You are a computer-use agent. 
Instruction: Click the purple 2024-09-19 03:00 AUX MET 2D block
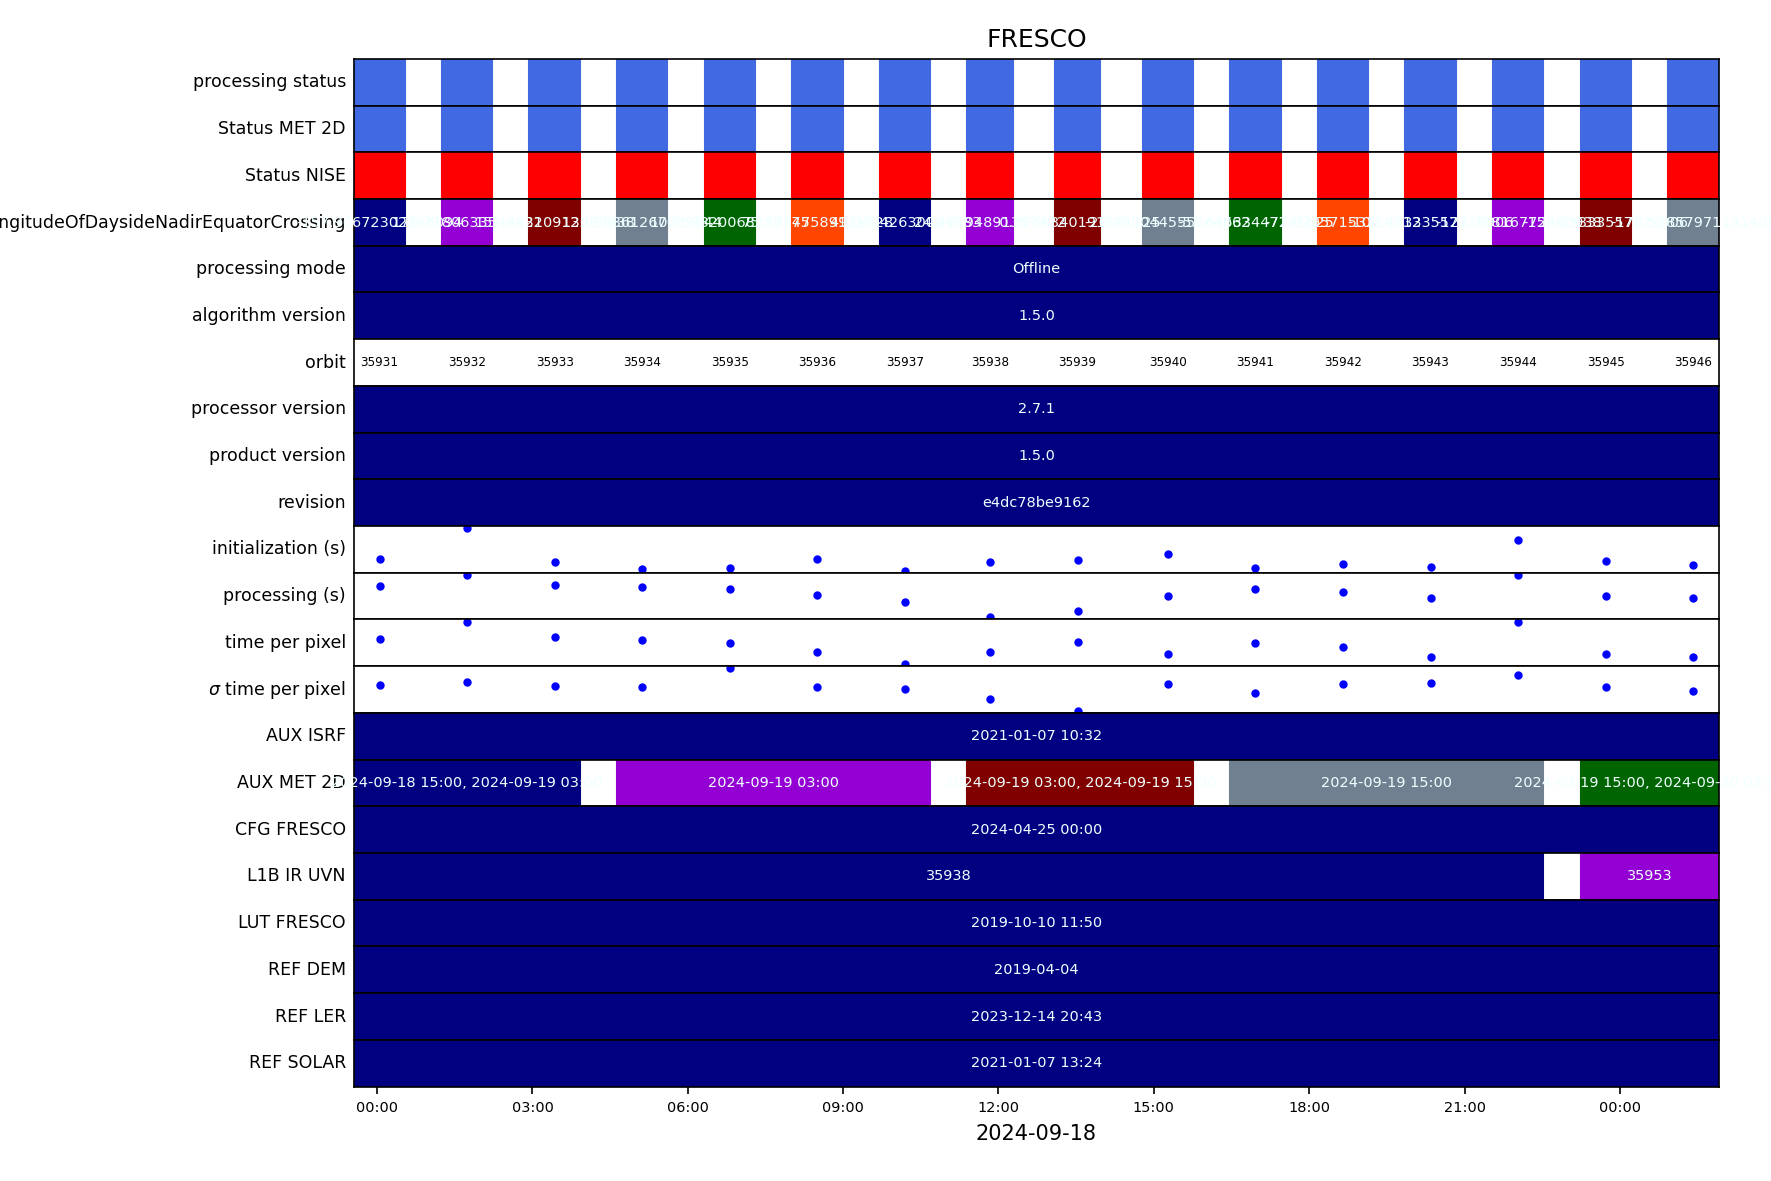click(x=773, y=783)
